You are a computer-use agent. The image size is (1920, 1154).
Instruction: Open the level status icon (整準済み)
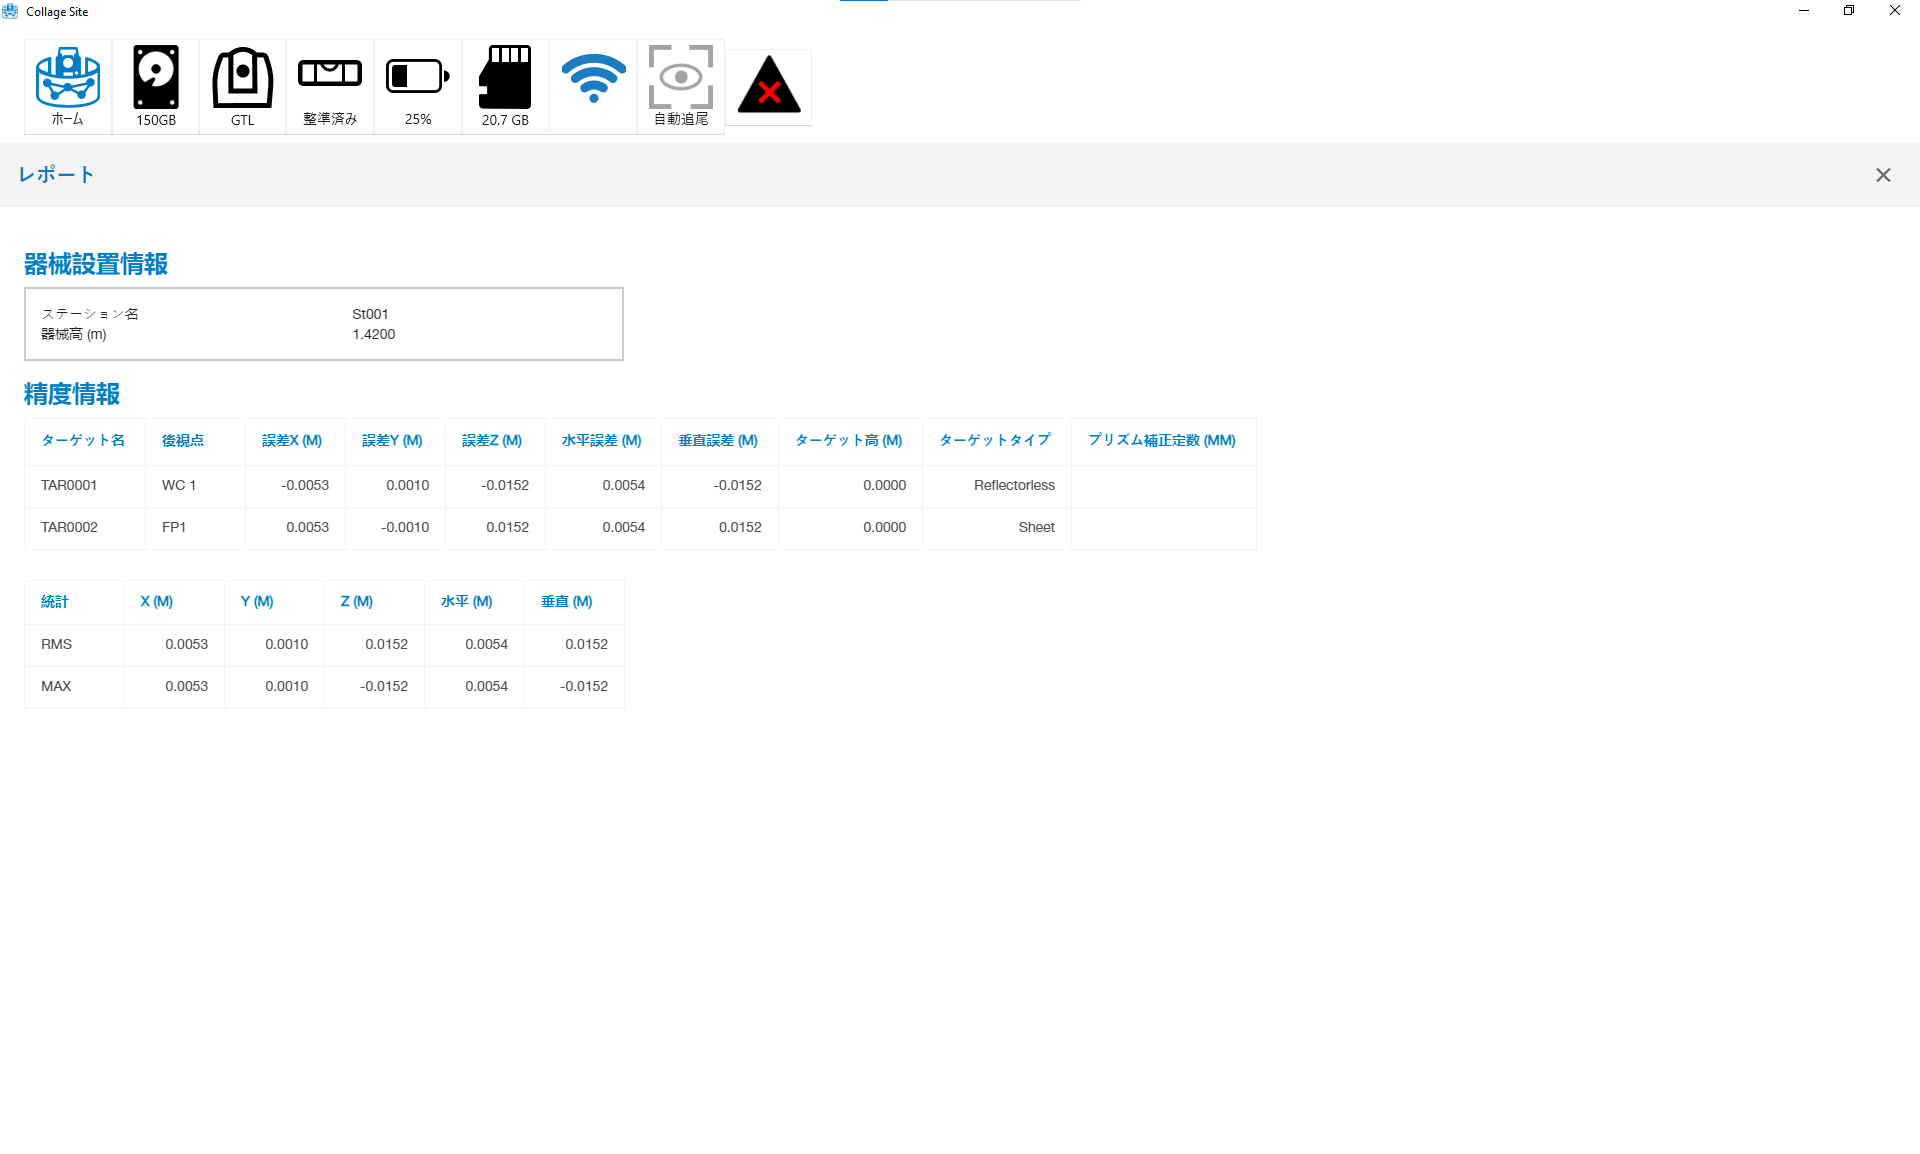330,86
